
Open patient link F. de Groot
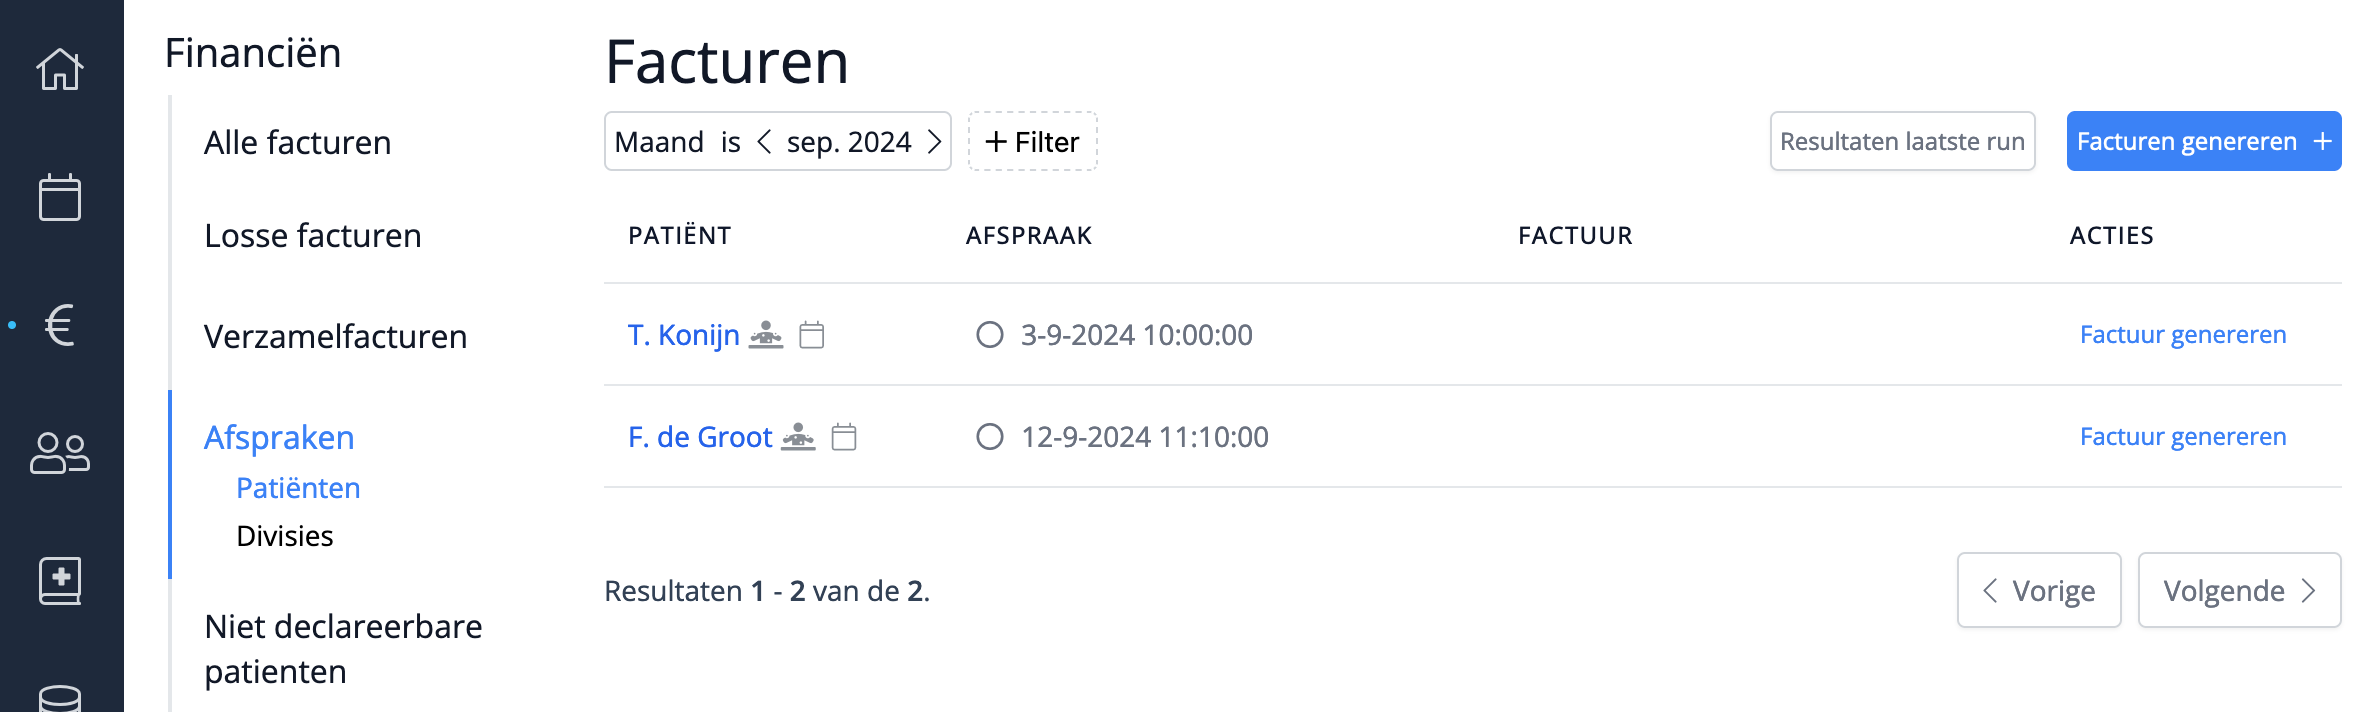(x=700, y=437)
